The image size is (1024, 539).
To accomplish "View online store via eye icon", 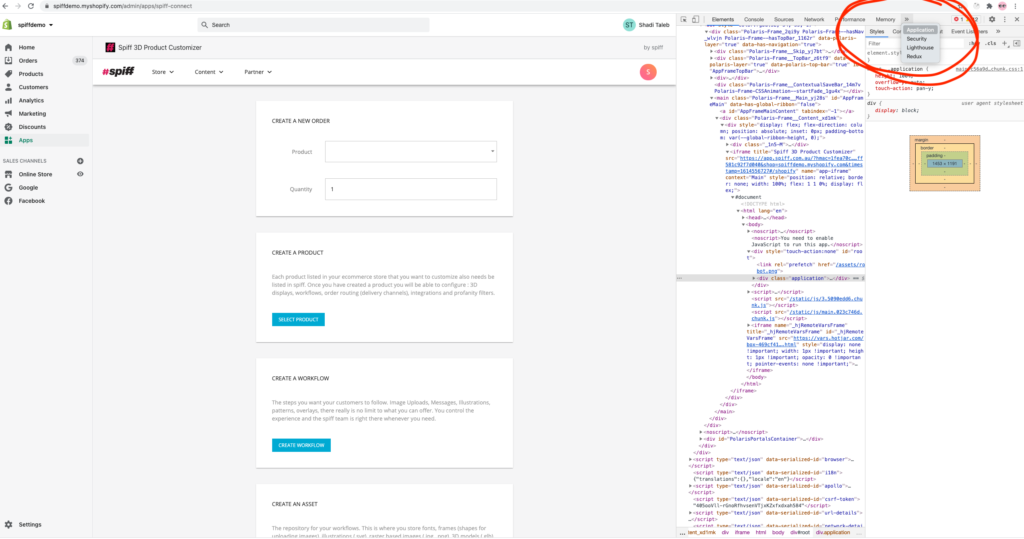I will pos(80,174).
